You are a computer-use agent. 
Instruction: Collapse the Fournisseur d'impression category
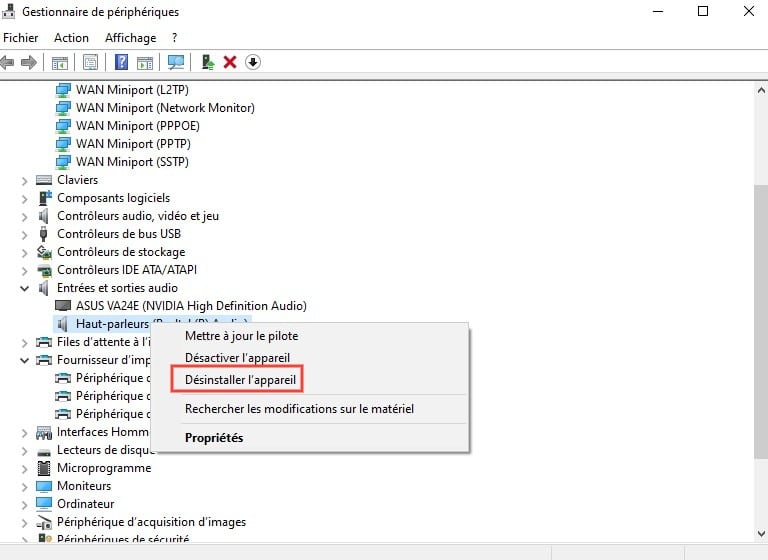pyautogui.click(x=24, y=360)
